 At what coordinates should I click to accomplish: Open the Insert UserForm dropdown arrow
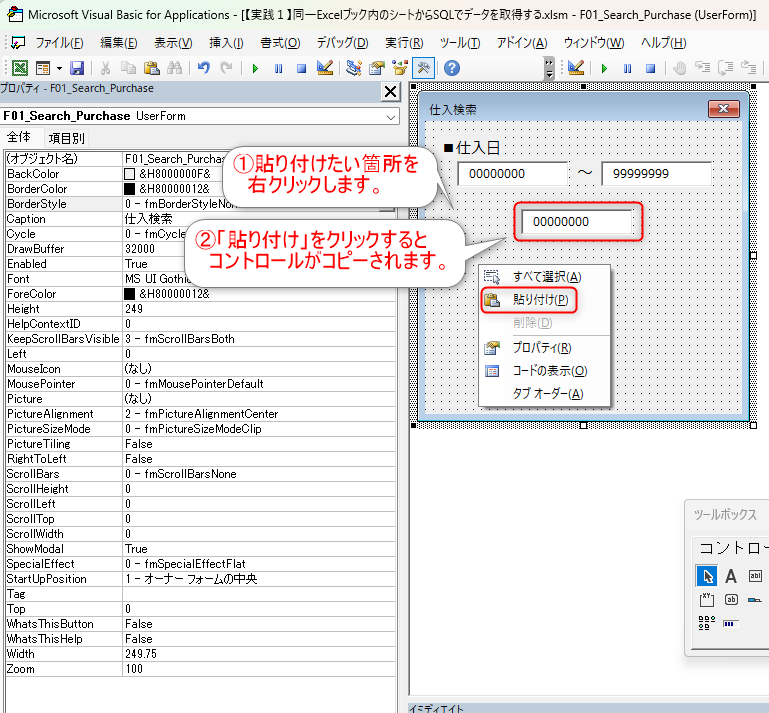click(59, 68)
